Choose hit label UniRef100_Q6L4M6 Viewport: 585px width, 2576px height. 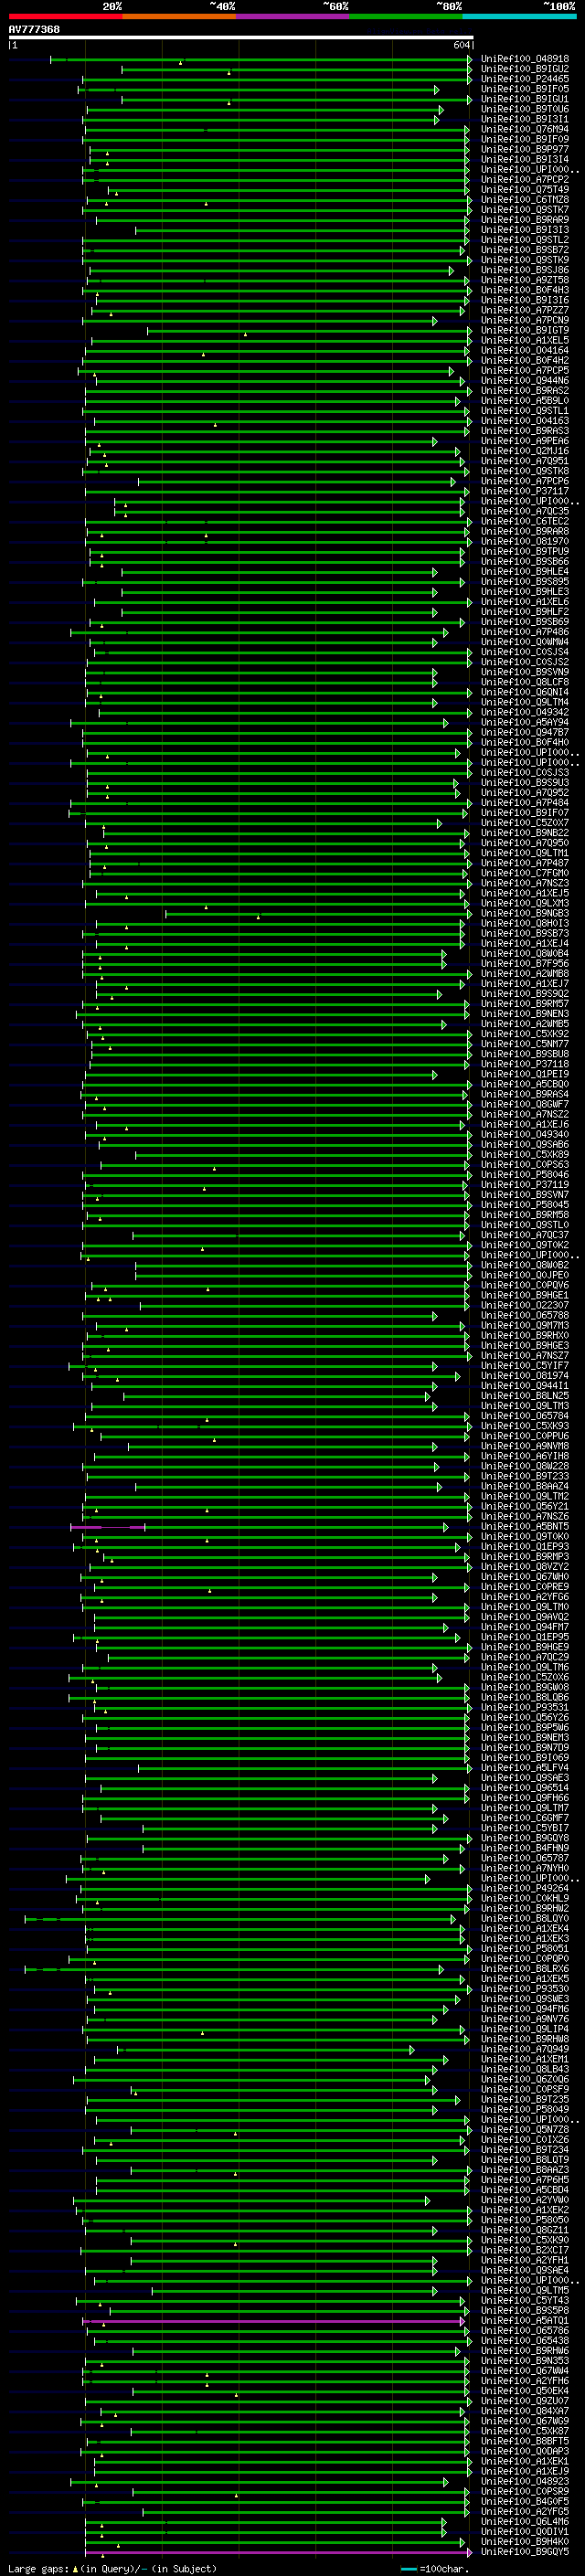(x=525, y=2521)
